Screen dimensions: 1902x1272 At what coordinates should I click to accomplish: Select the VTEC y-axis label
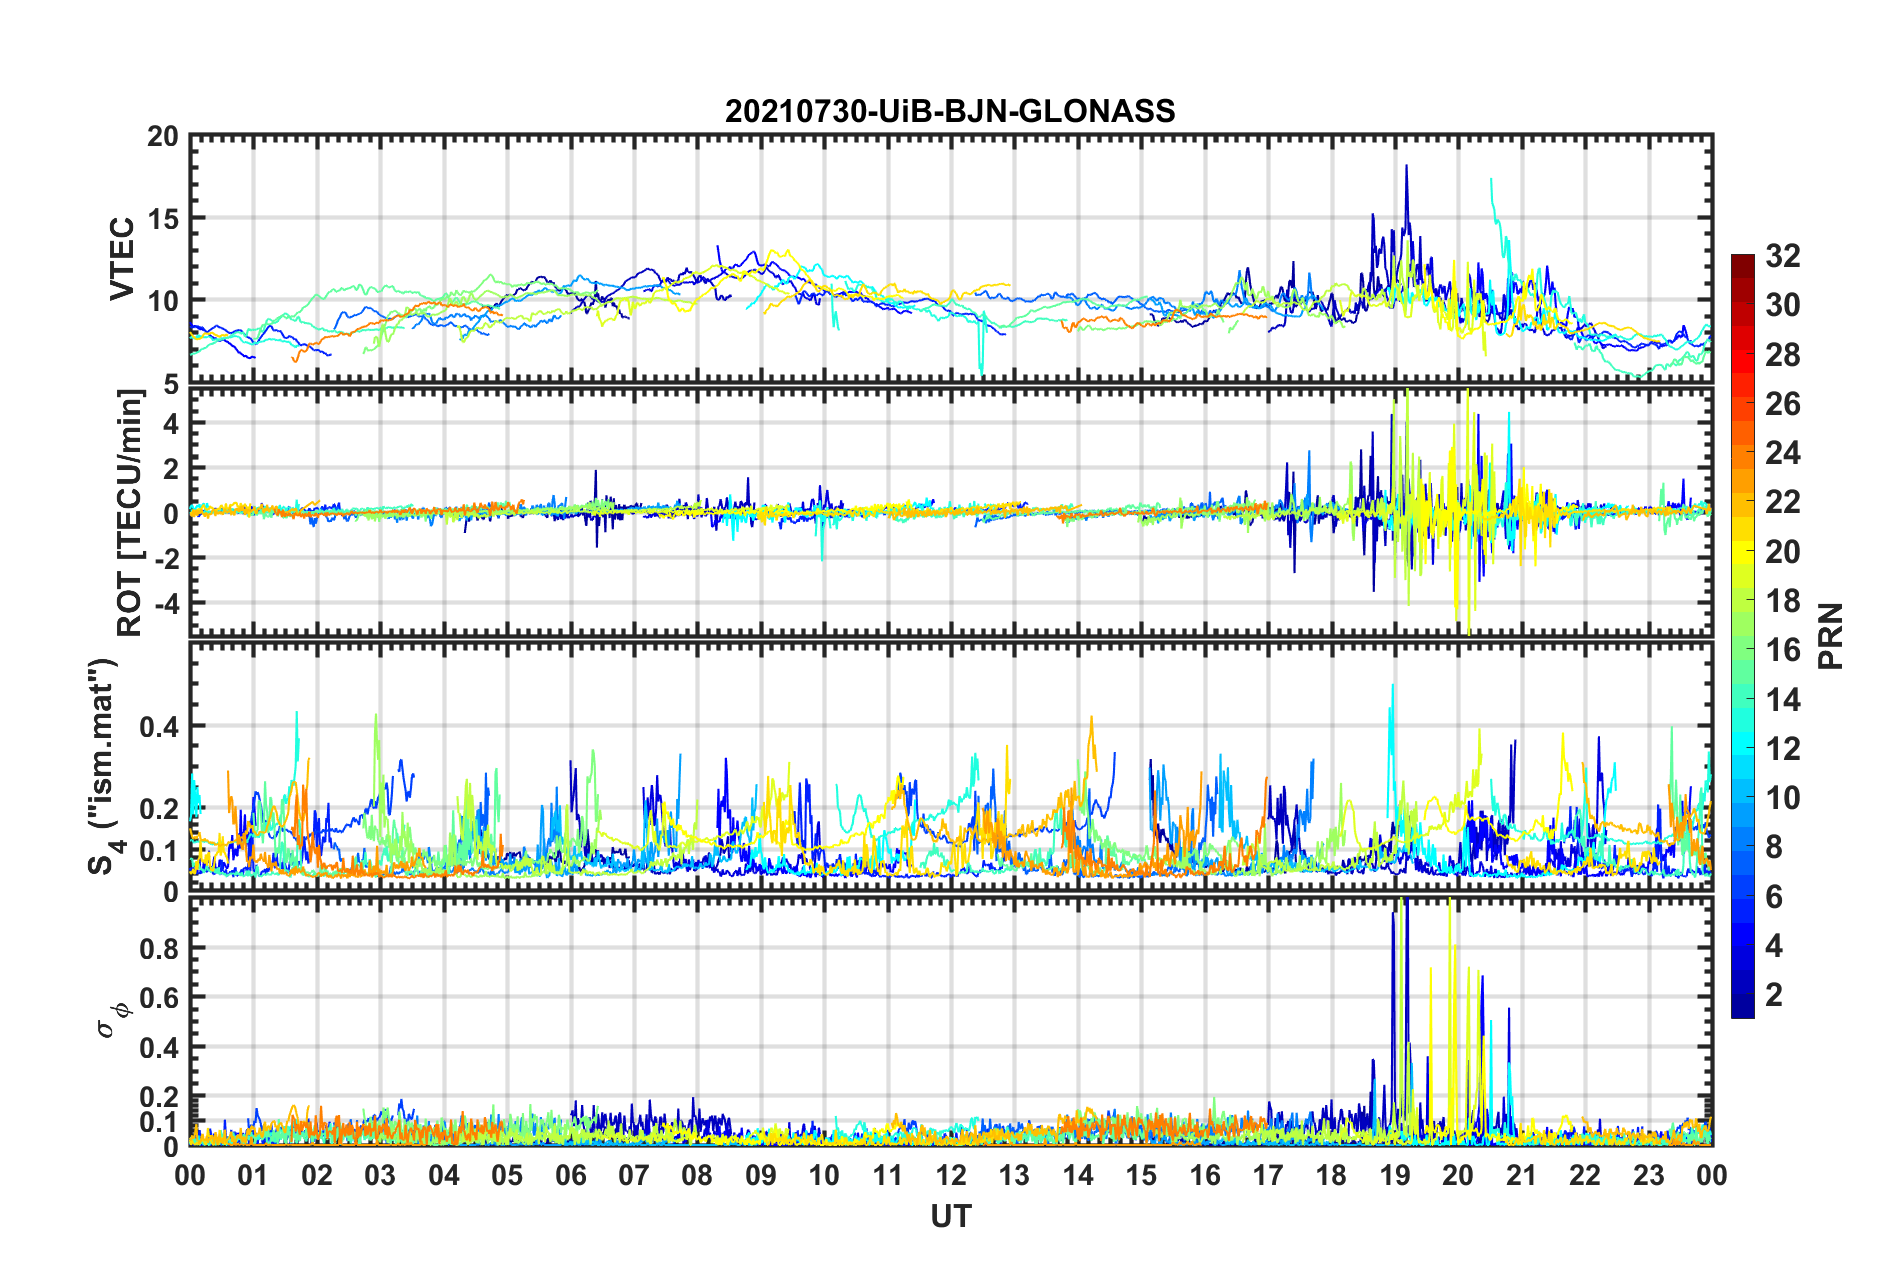[x=122, y=258]
